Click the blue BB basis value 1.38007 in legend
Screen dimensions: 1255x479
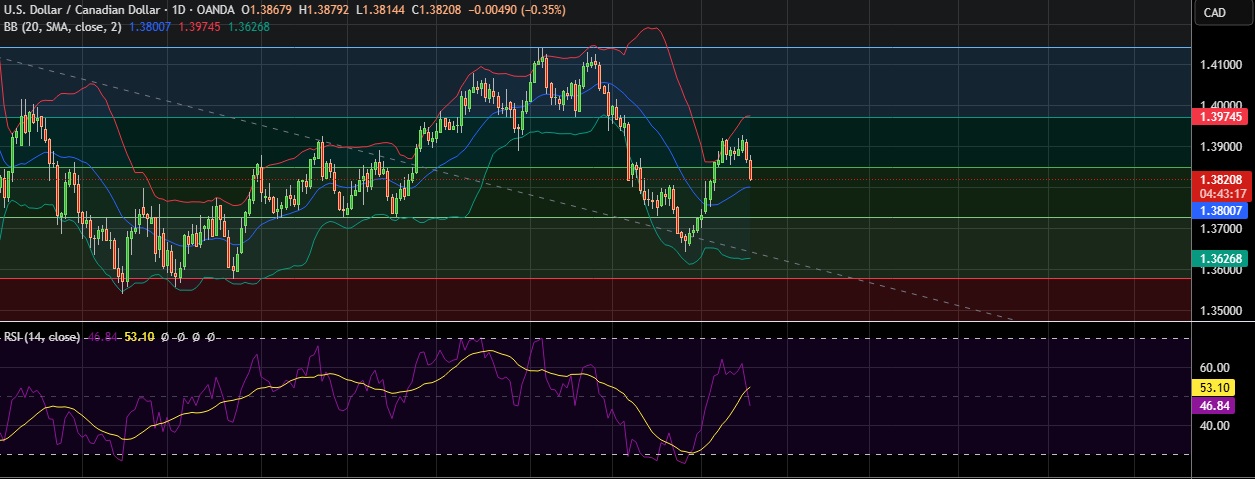[x=150, y=27]
